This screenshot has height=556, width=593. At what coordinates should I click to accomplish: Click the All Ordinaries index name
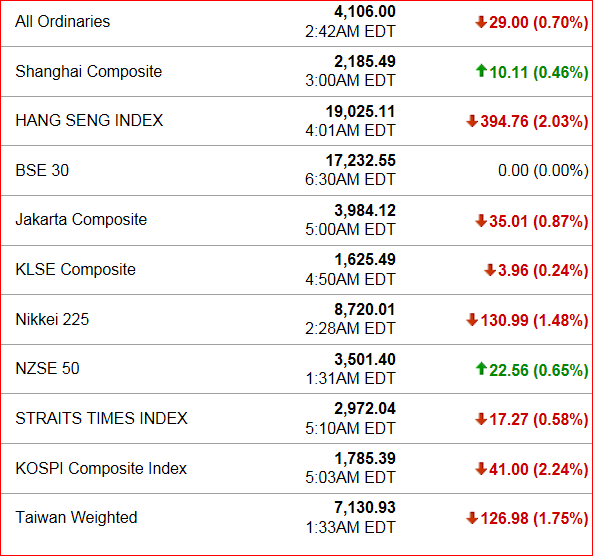click(62, 22)
